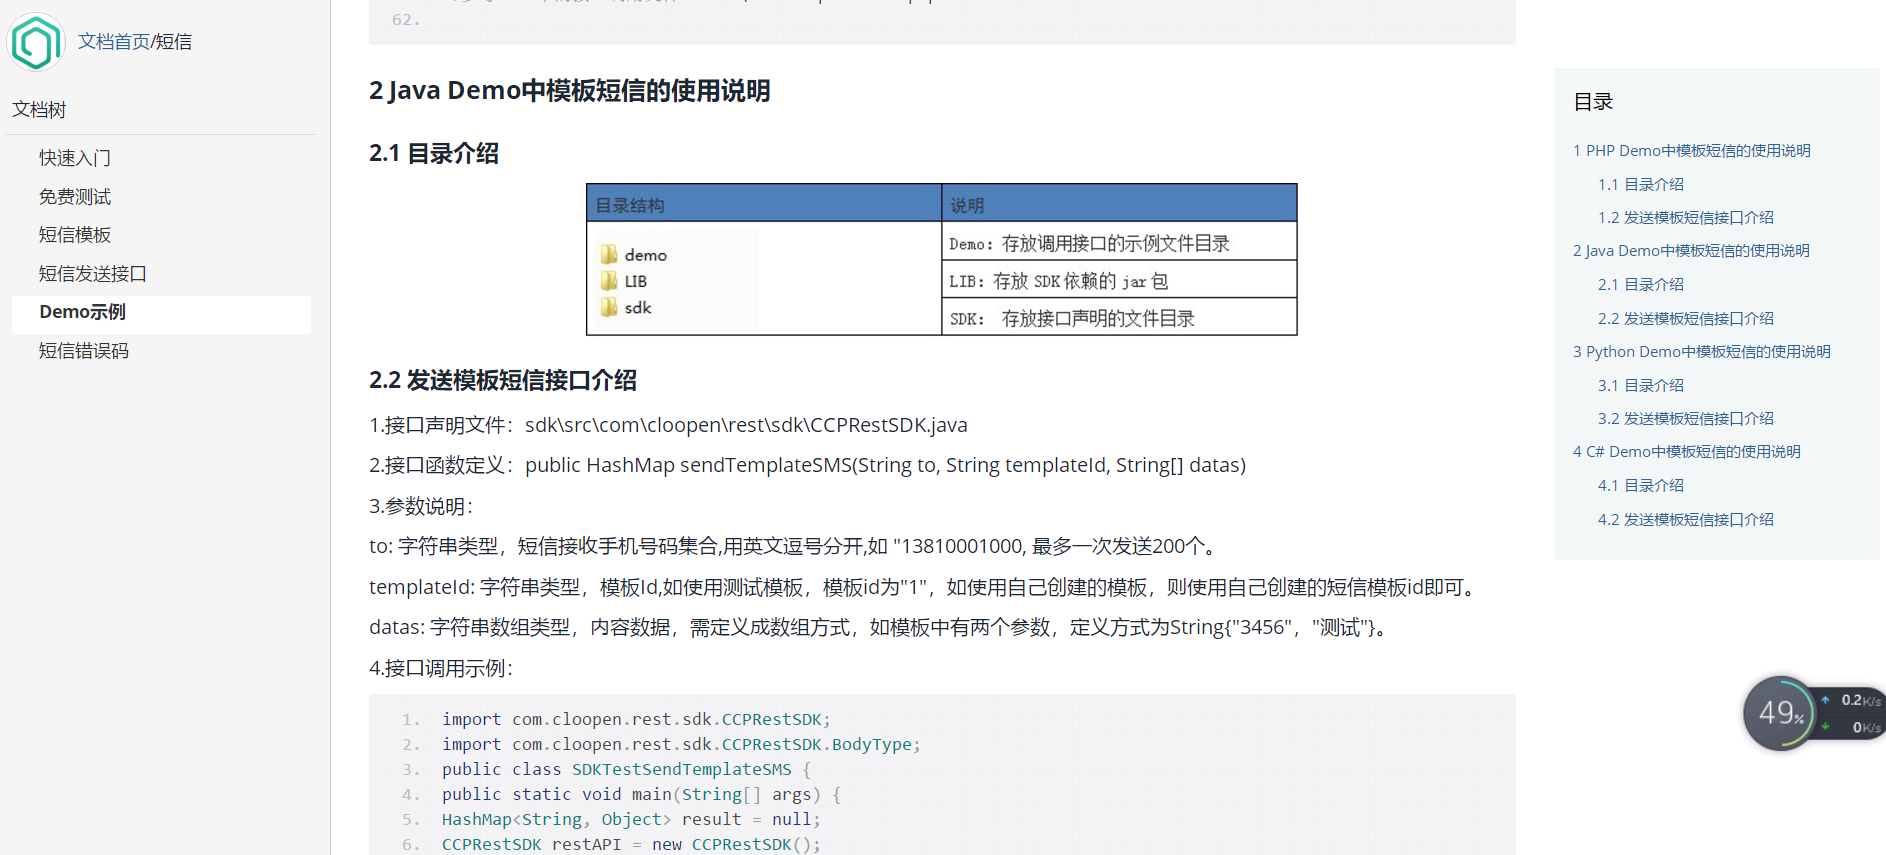Click the sdk folder icon in table
The height and width of the screenshot is (855, 1886).
pyautogui.click(x=609, y=307)
